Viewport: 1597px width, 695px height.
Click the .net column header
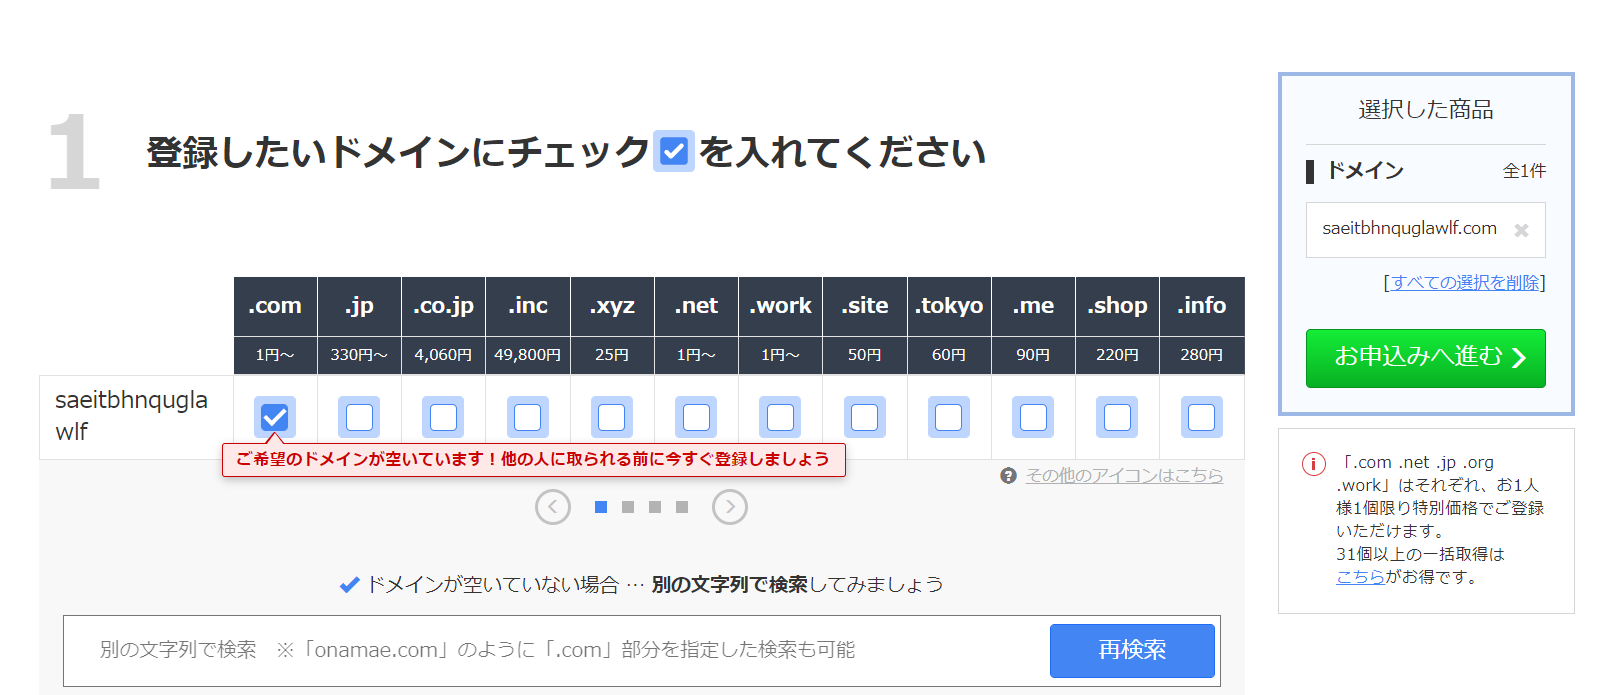pos(696,306)
